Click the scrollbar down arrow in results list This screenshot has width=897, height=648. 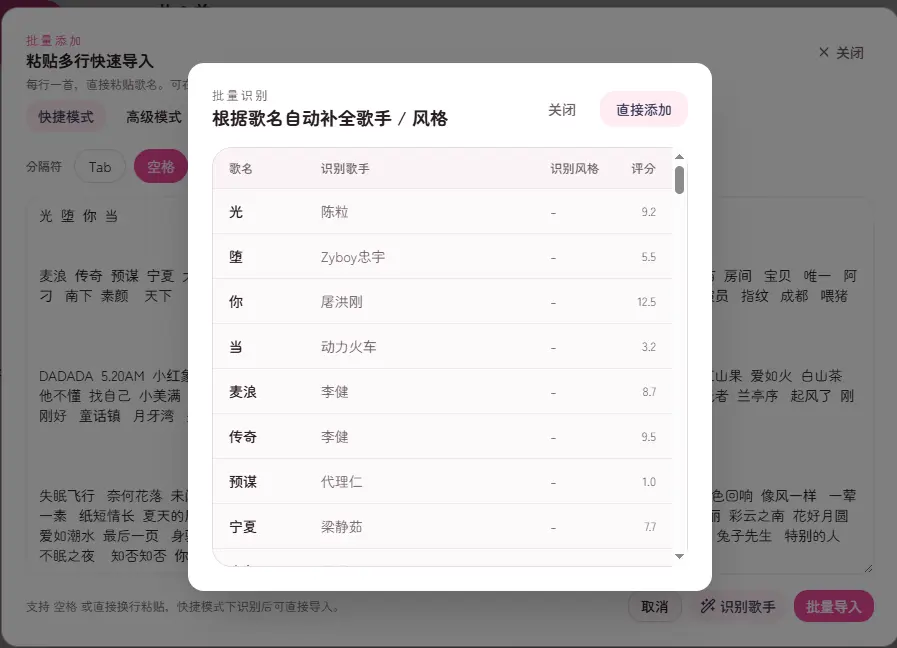click(x=680, y=558)
